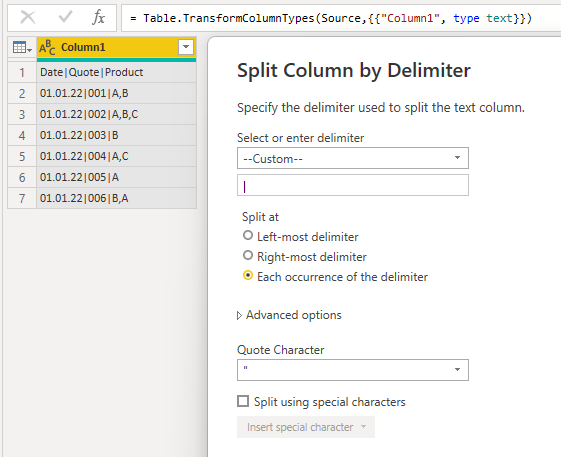Click ABC data type icon on Column1
The height and width of the screenshot is (457, 561).
tap(47, 48)
